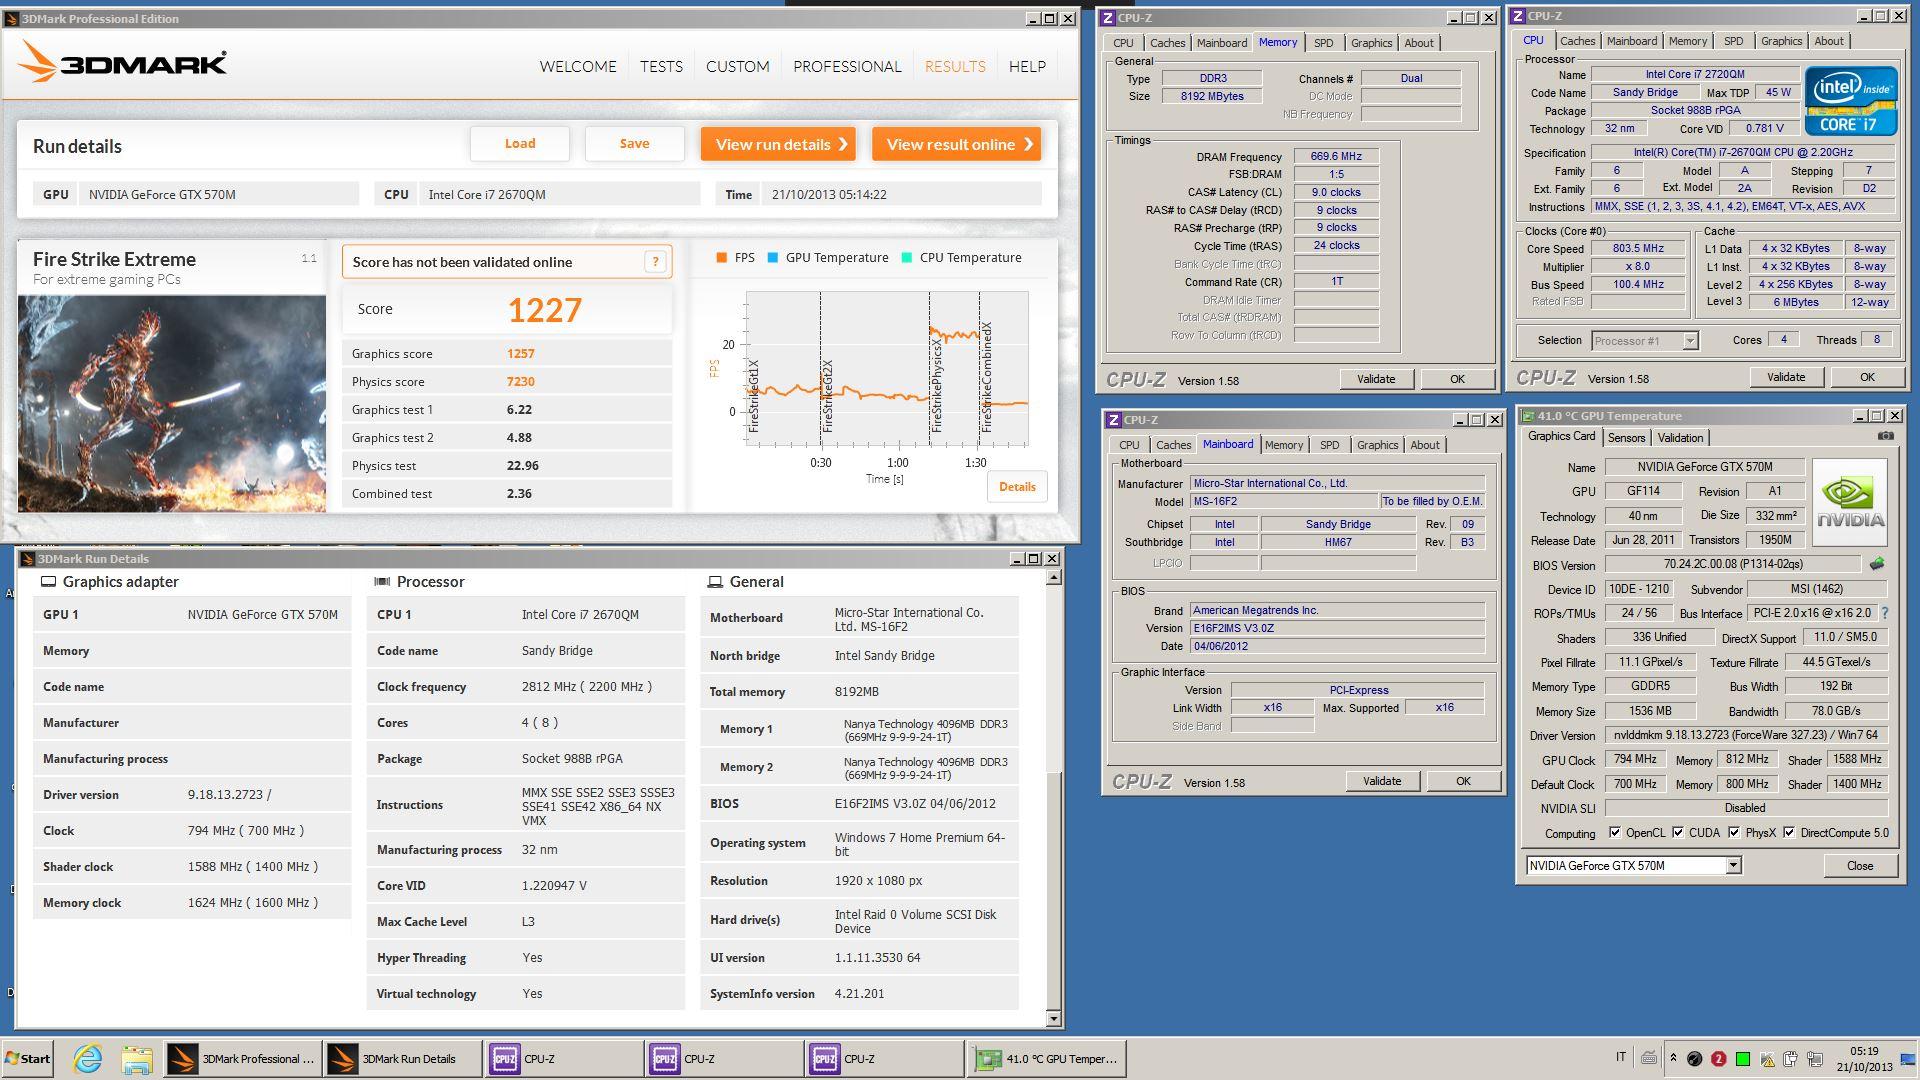Click View result online button
1920x1080 pixels.
click(957, 144)
